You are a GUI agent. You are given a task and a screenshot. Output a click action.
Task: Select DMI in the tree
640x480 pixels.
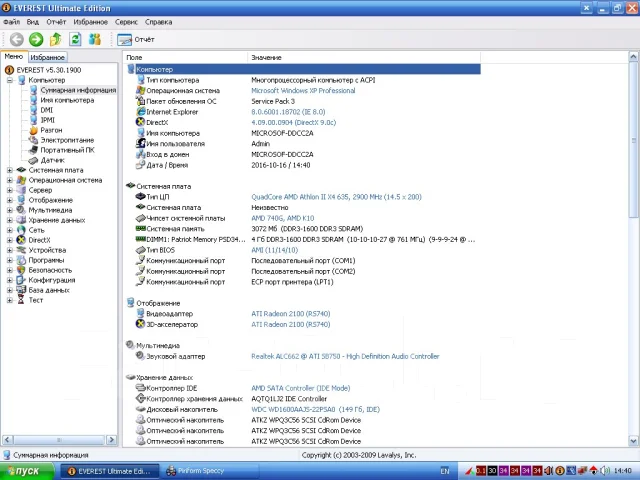47,110
